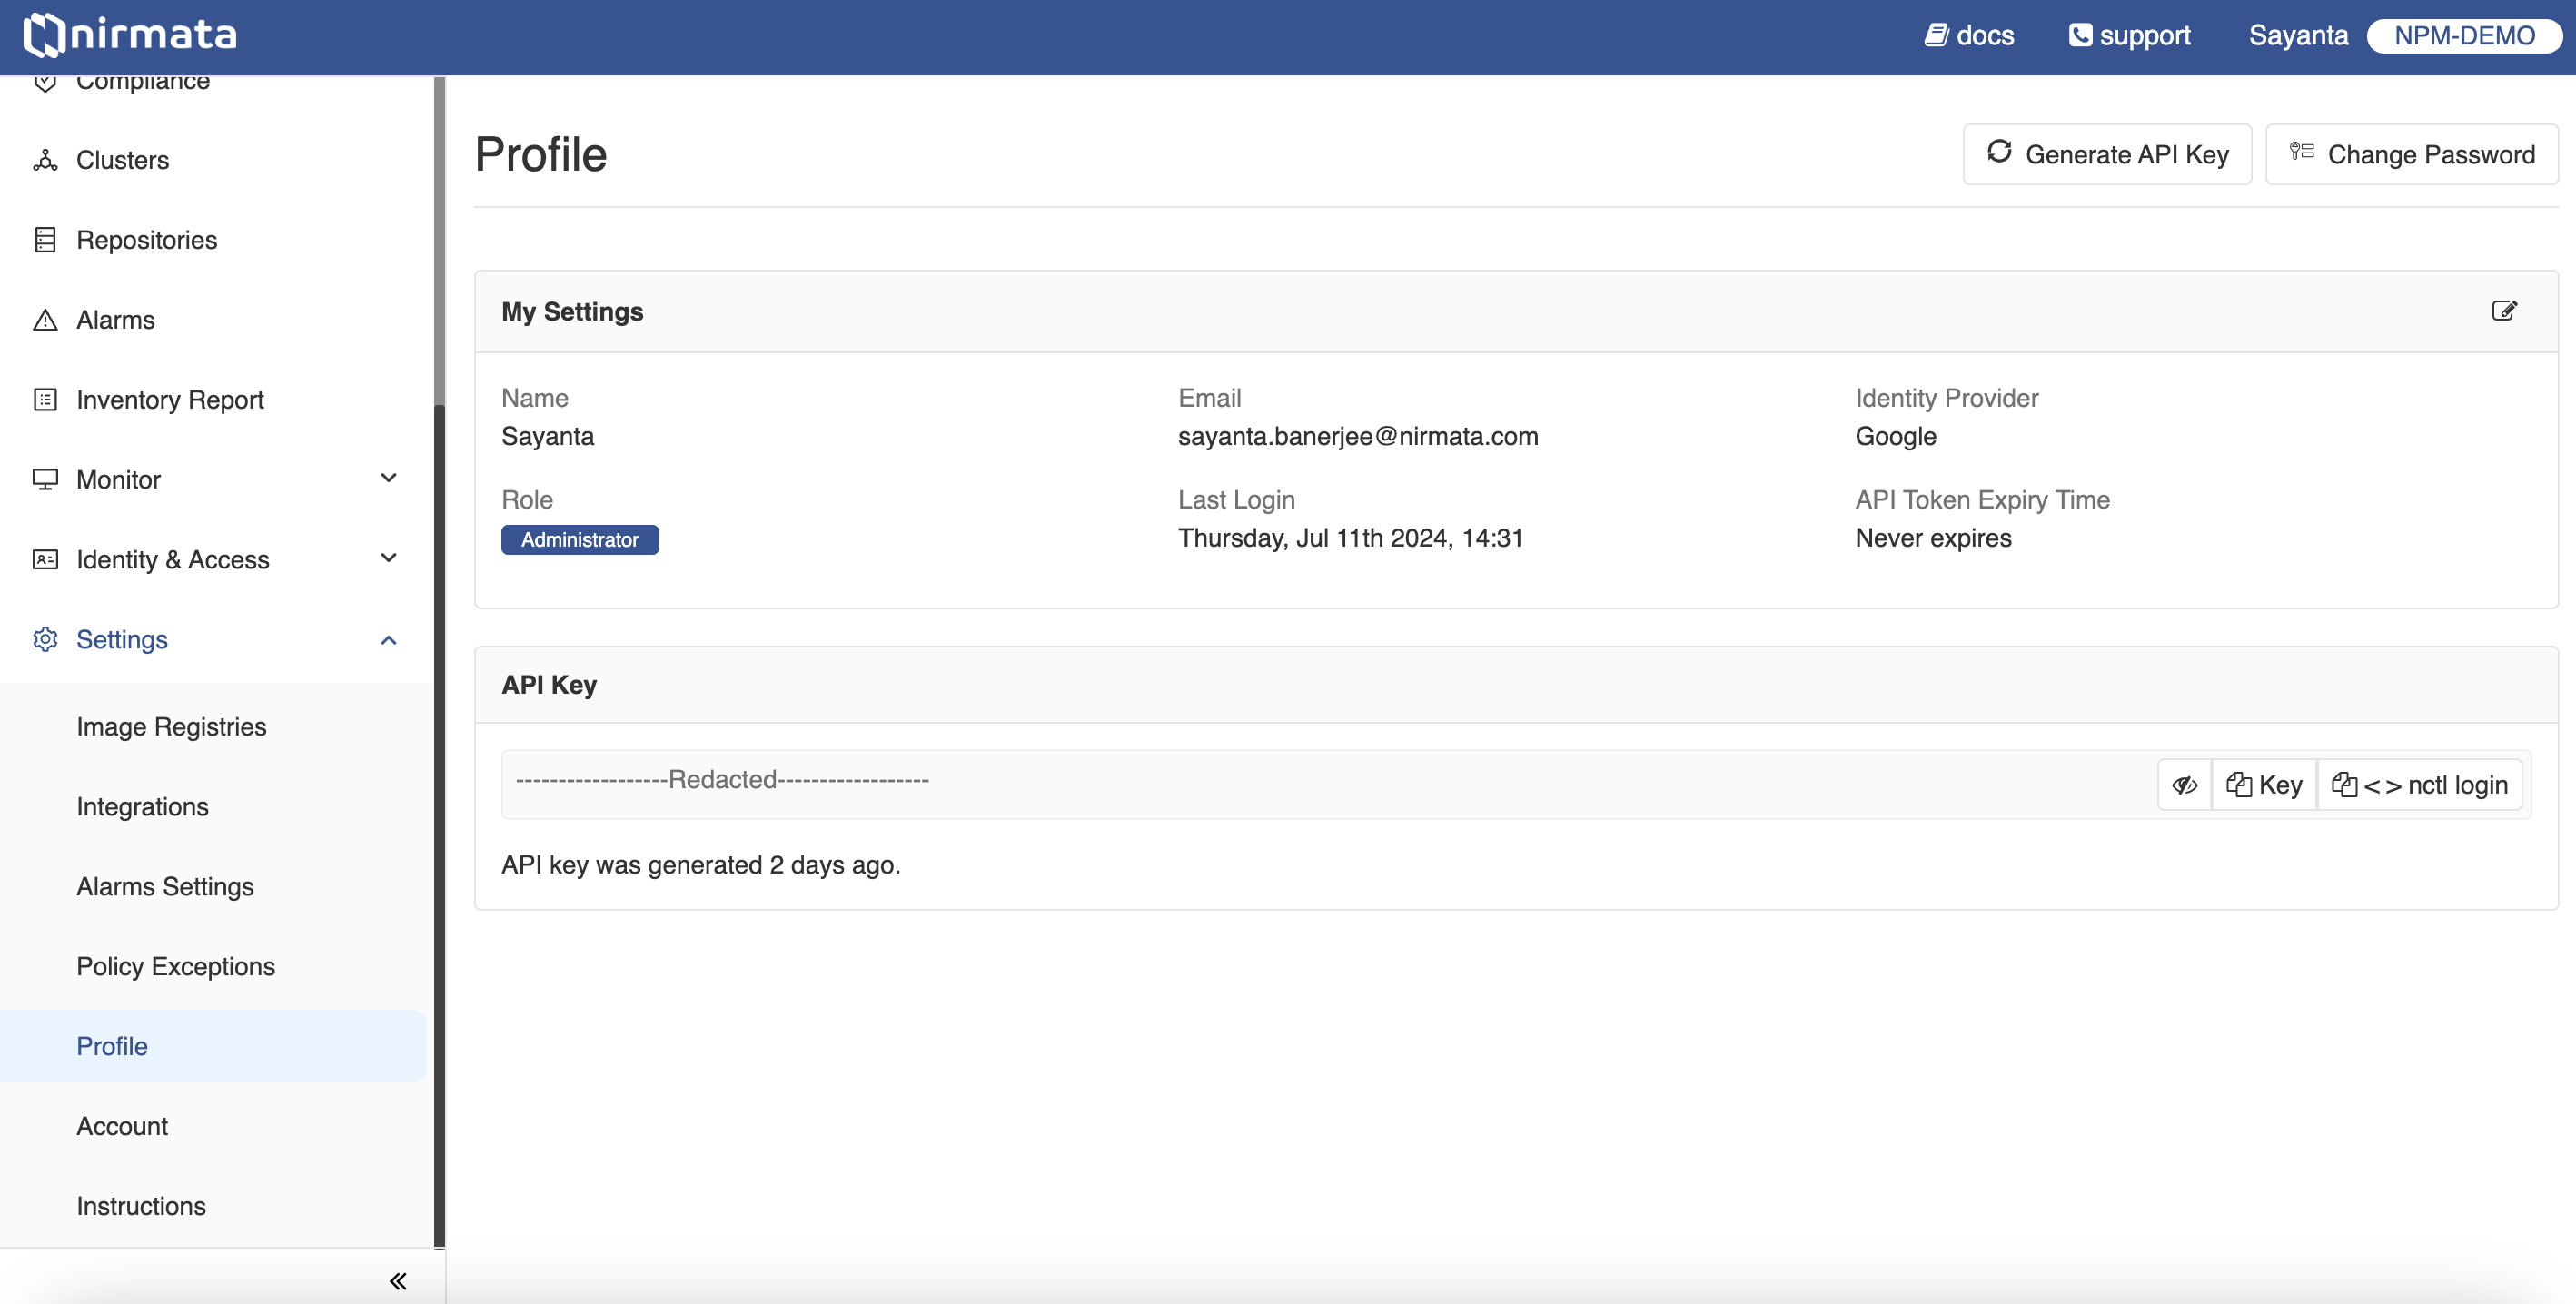The height and width of the screenshot is (1304, 2576).
Task: Click the edit pencil icon in My Settings
Action: pyautogui.click(x=2504, y=311)
